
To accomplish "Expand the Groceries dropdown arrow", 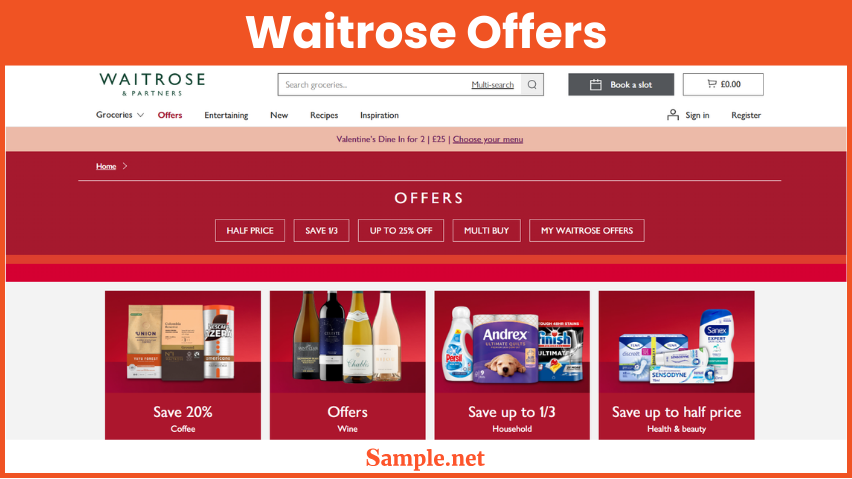I will [140, 115].
